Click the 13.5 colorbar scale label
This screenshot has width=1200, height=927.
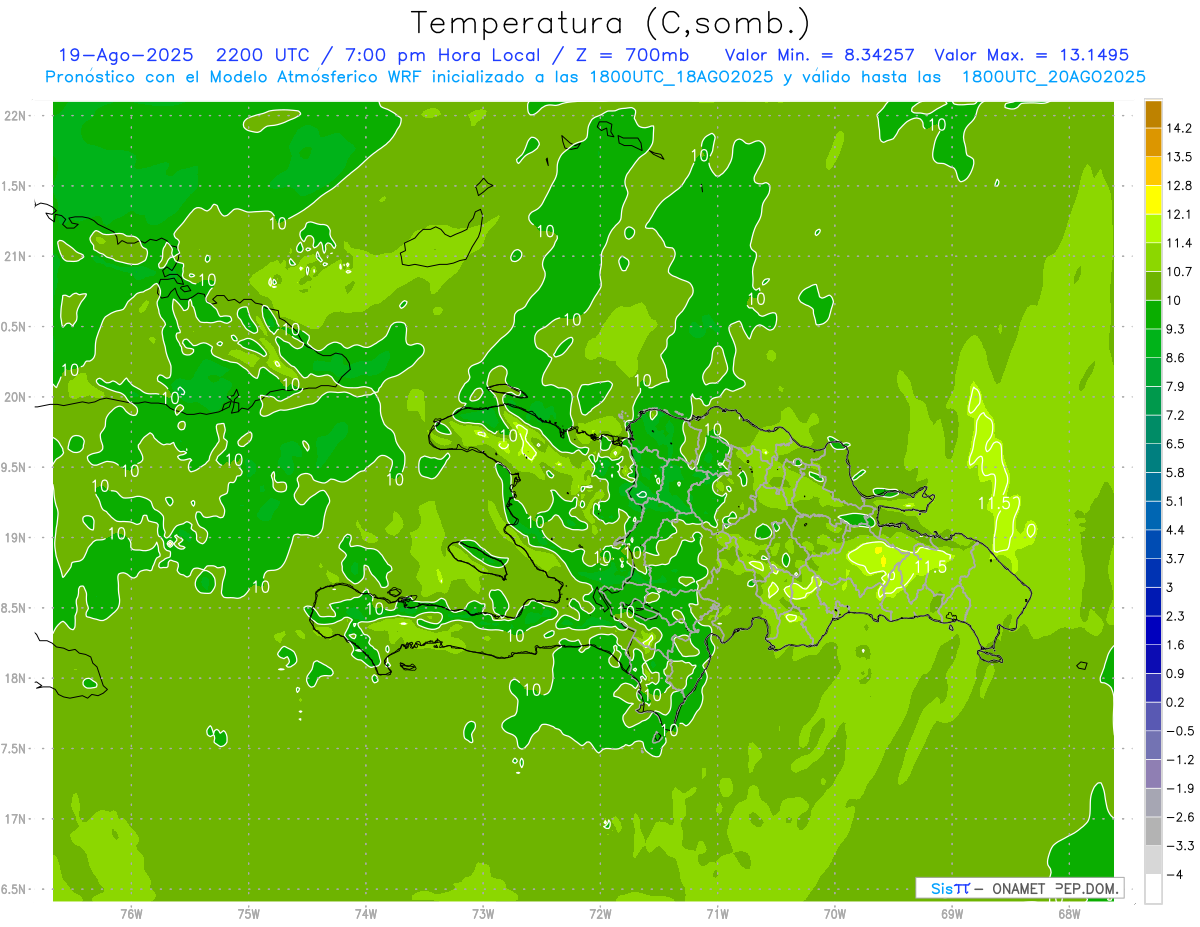1178,157
